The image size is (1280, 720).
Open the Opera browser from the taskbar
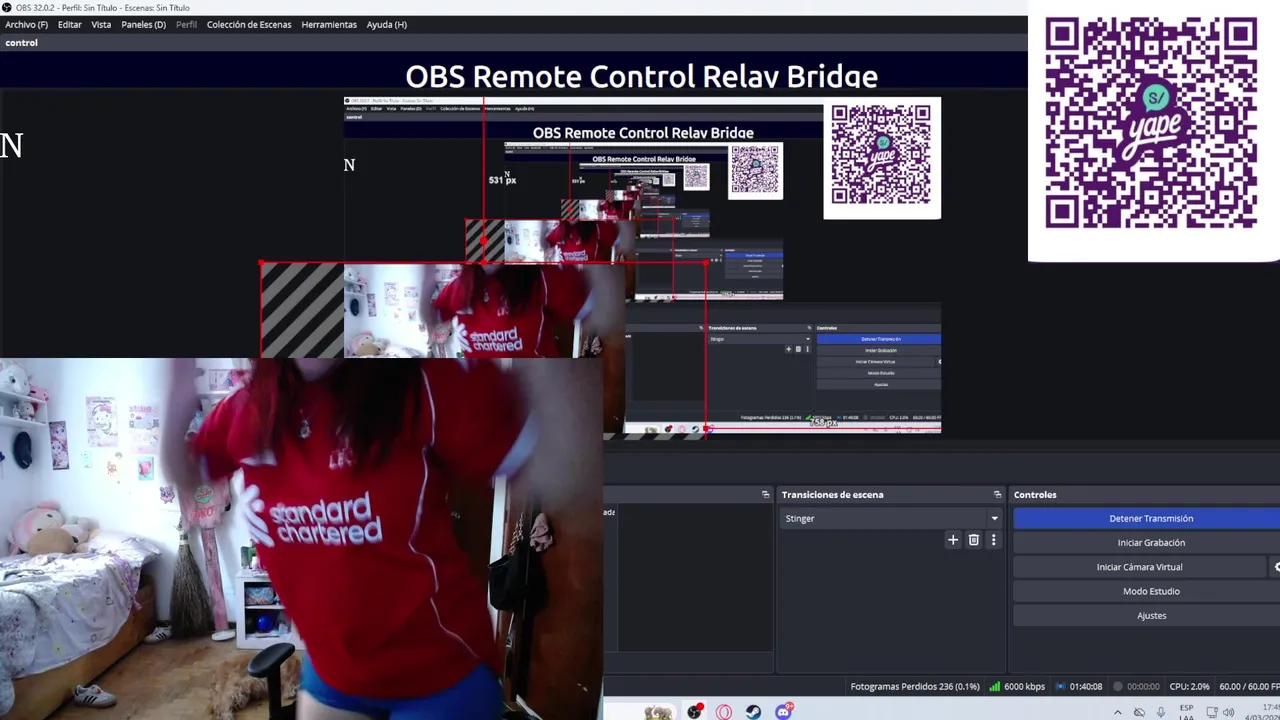pyautogui.click(x=724, y=712)
